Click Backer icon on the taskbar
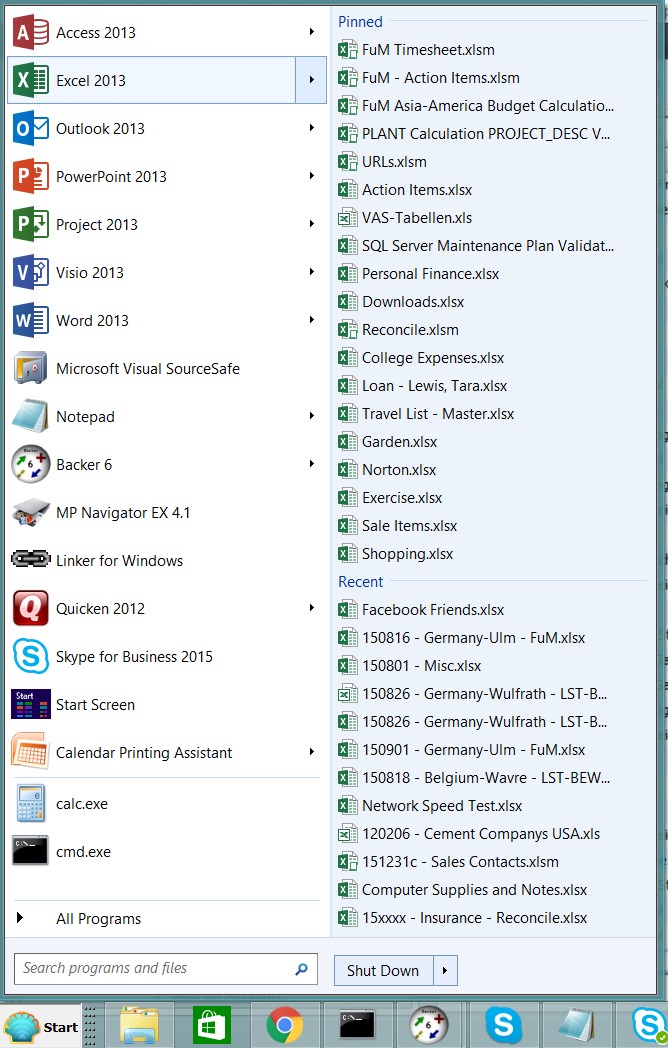The width and height of the screenshot is (668, 1048). tap(429, 1026)
